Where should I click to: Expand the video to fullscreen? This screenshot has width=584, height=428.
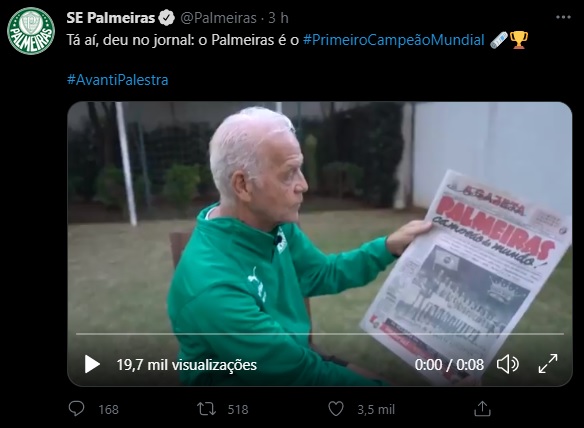548,364
